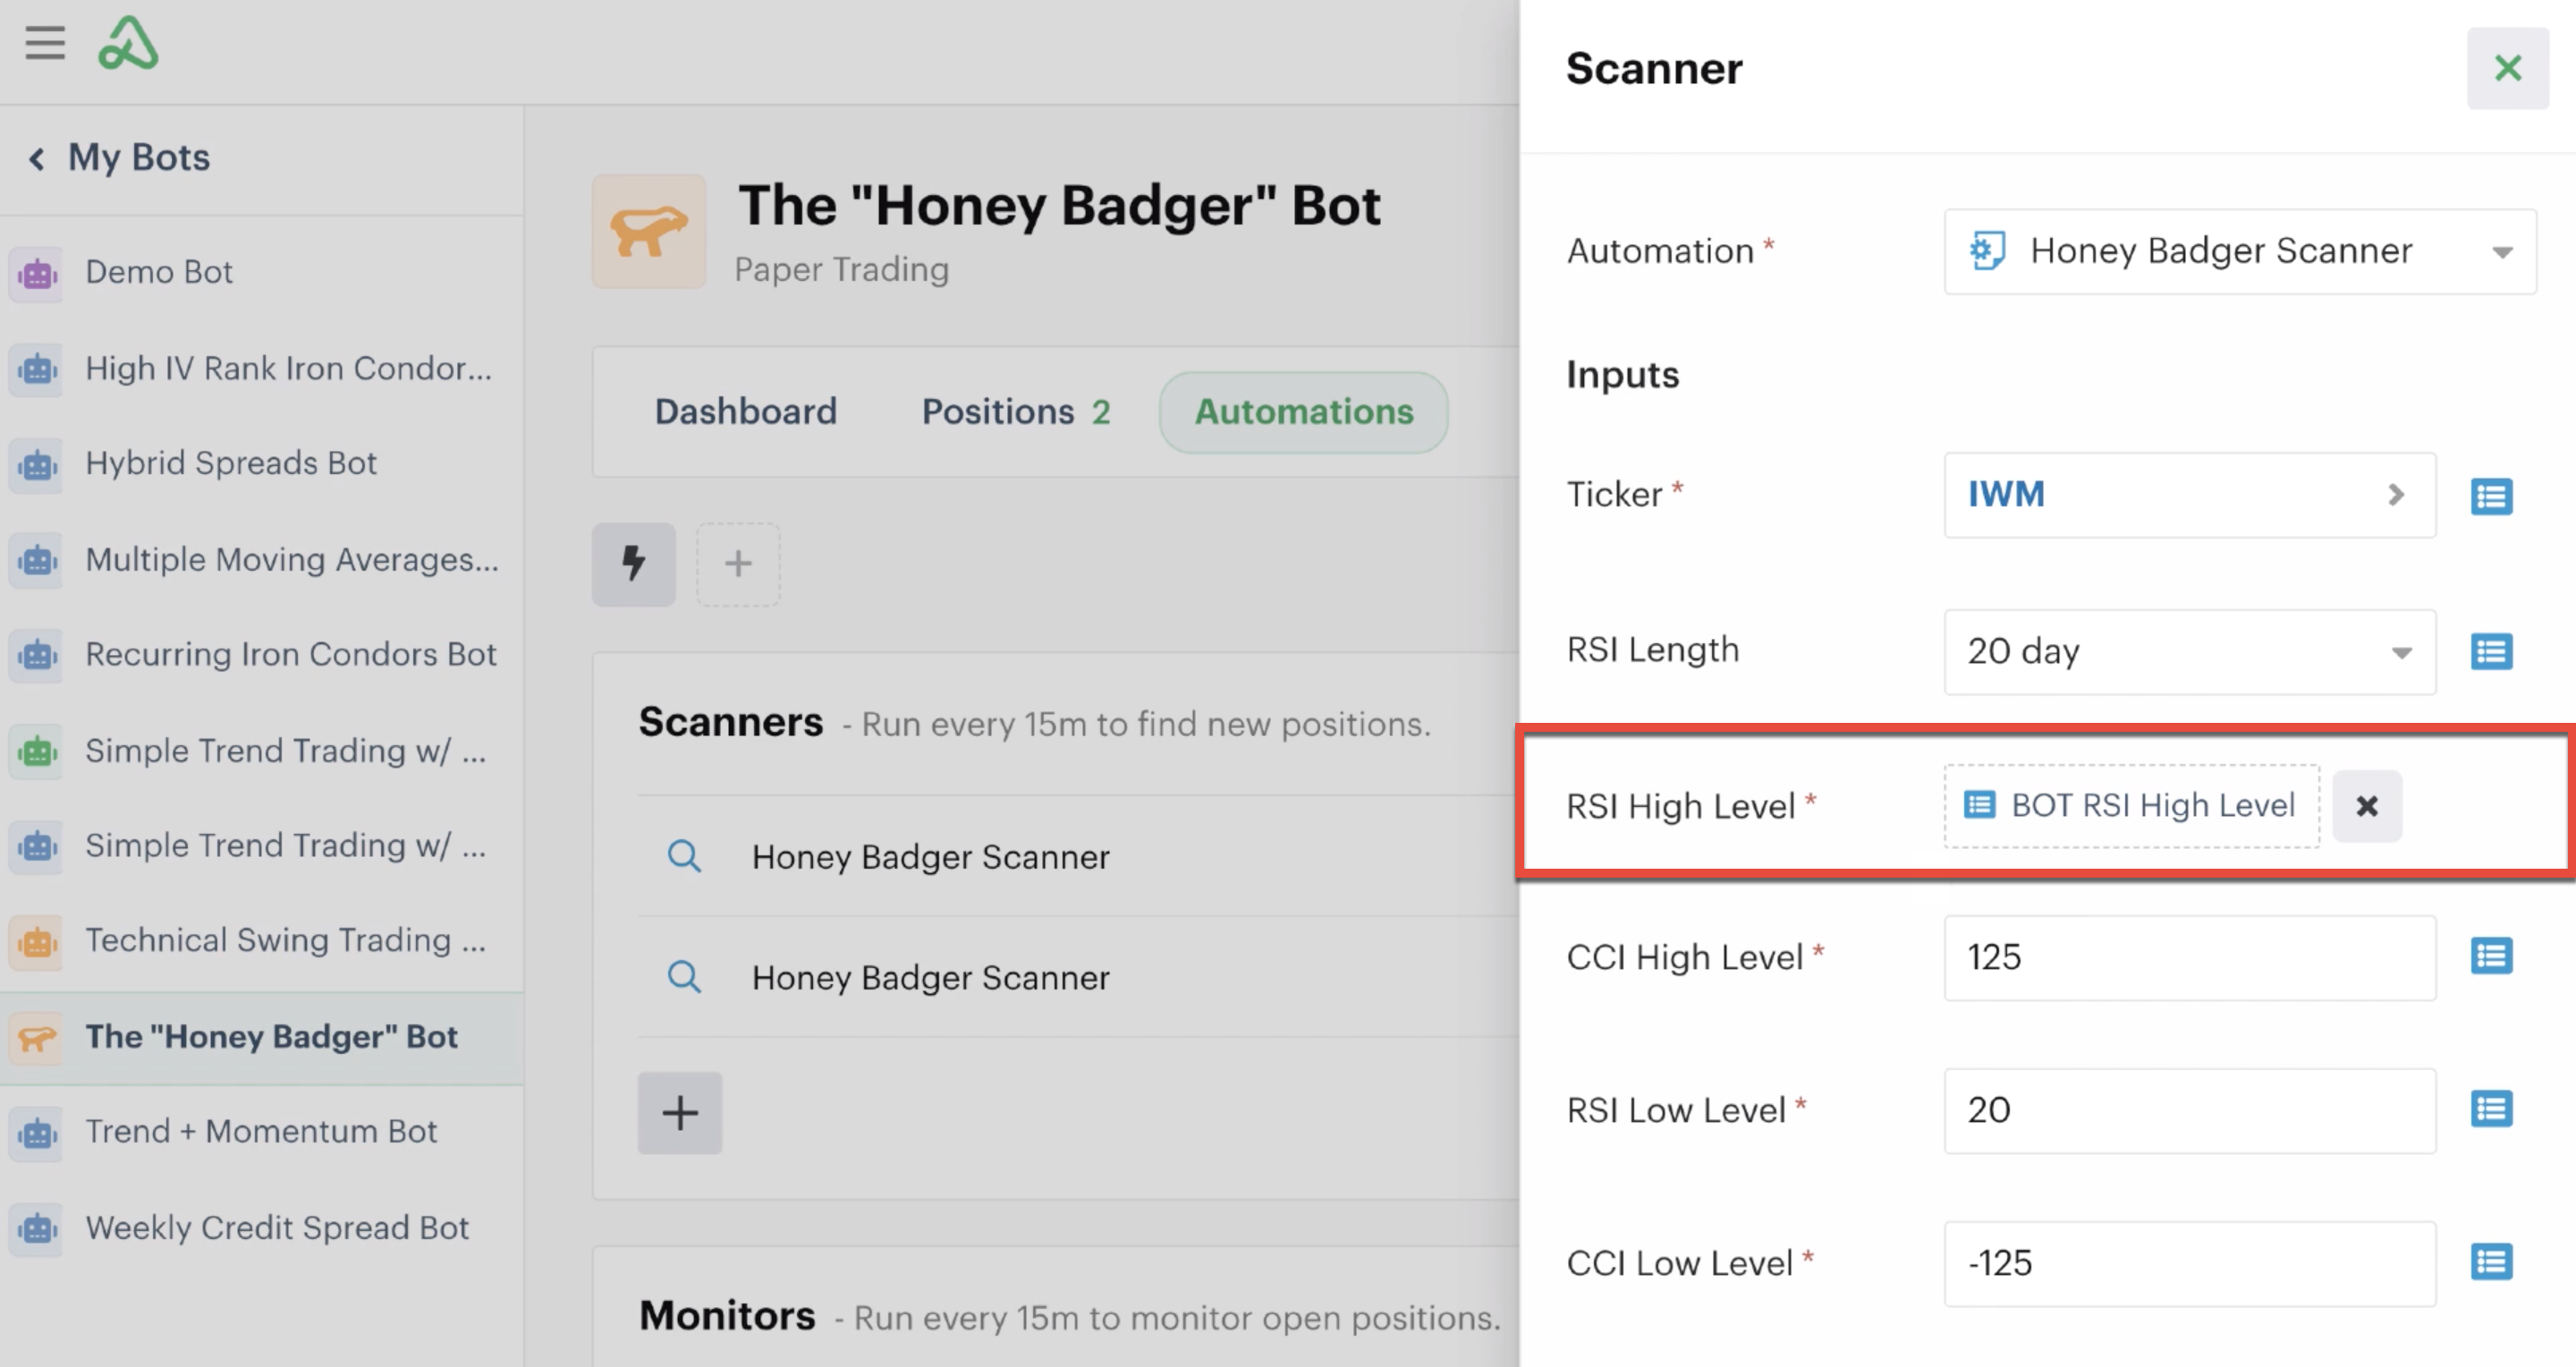
Task: Switch to the Dashboard tab
Action: (745, 412)
